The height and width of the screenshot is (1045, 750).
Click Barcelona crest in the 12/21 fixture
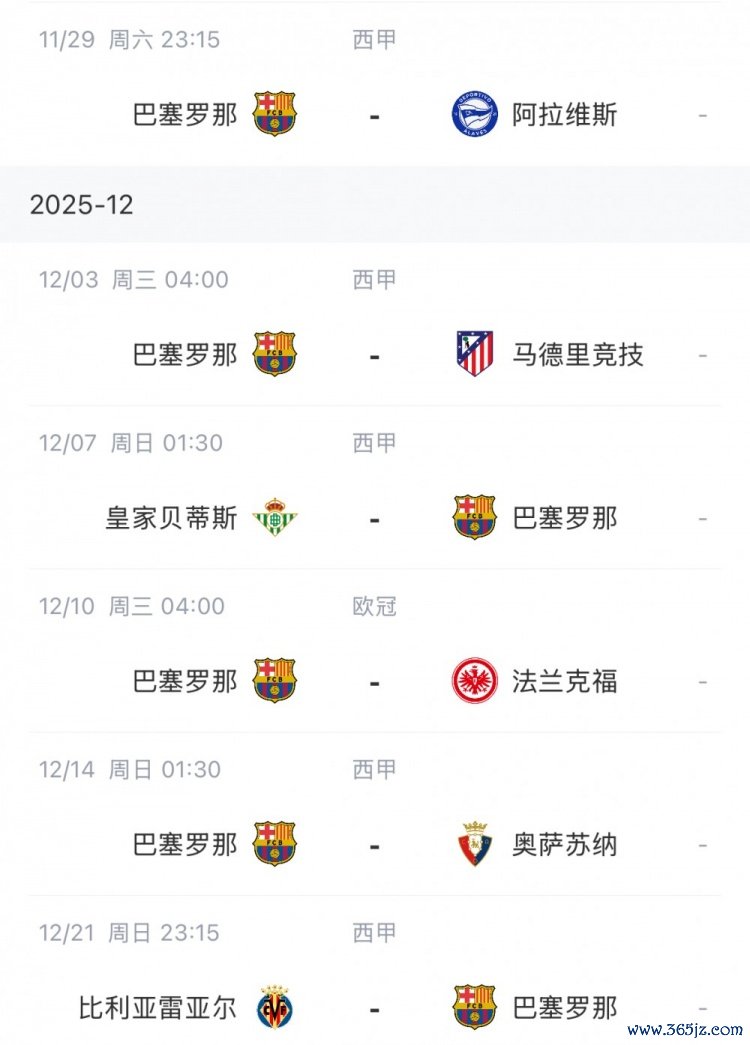(474, 1007)
